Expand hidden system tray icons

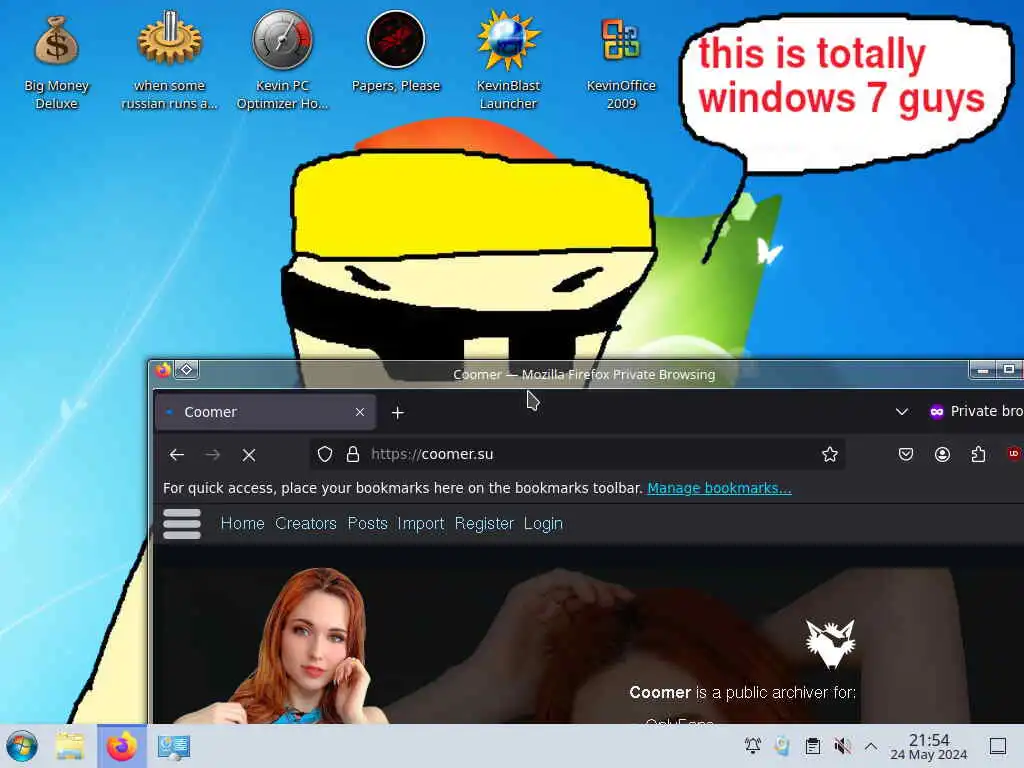871,746
